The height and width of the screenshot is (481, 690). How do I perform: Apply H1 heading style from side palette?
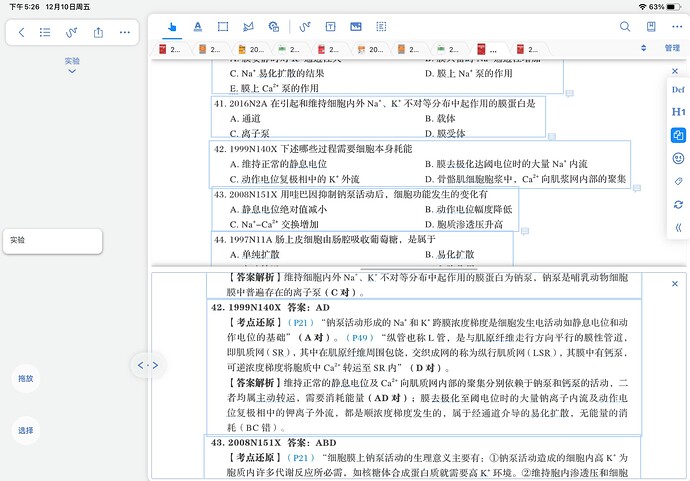pos(678,112)
